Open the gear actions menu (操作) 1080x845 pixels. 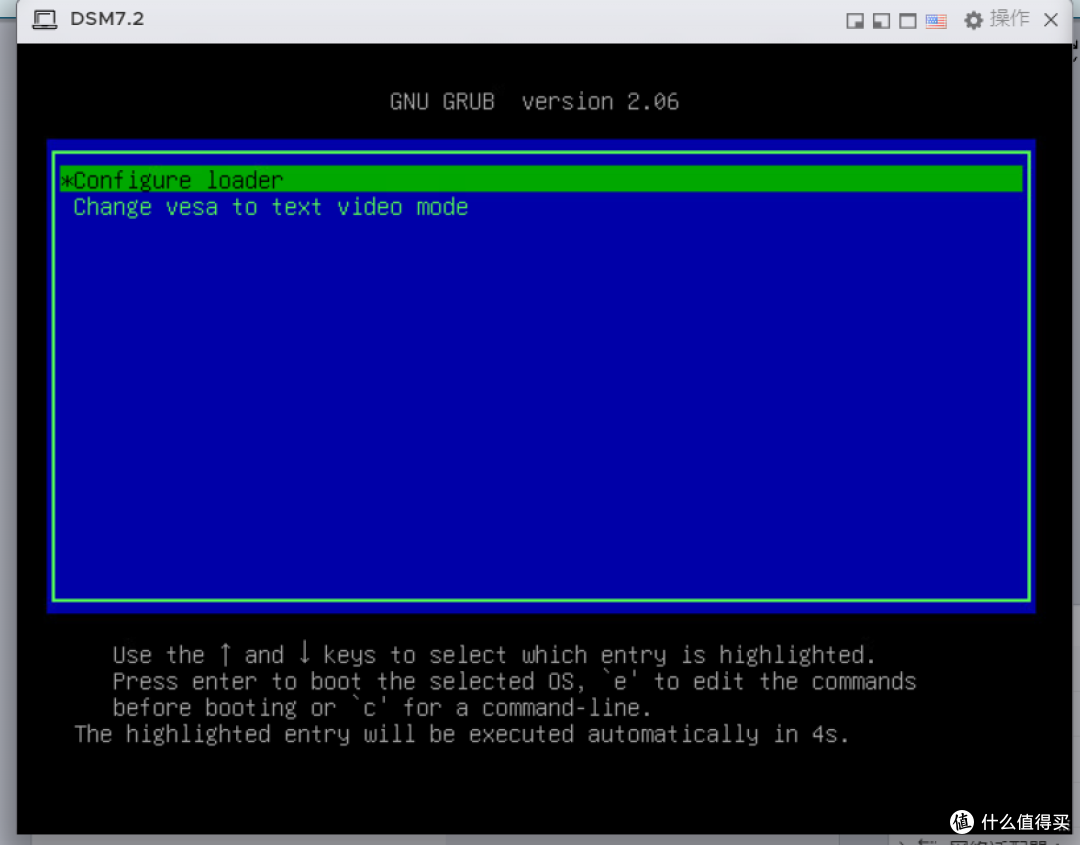pos(996,19)
